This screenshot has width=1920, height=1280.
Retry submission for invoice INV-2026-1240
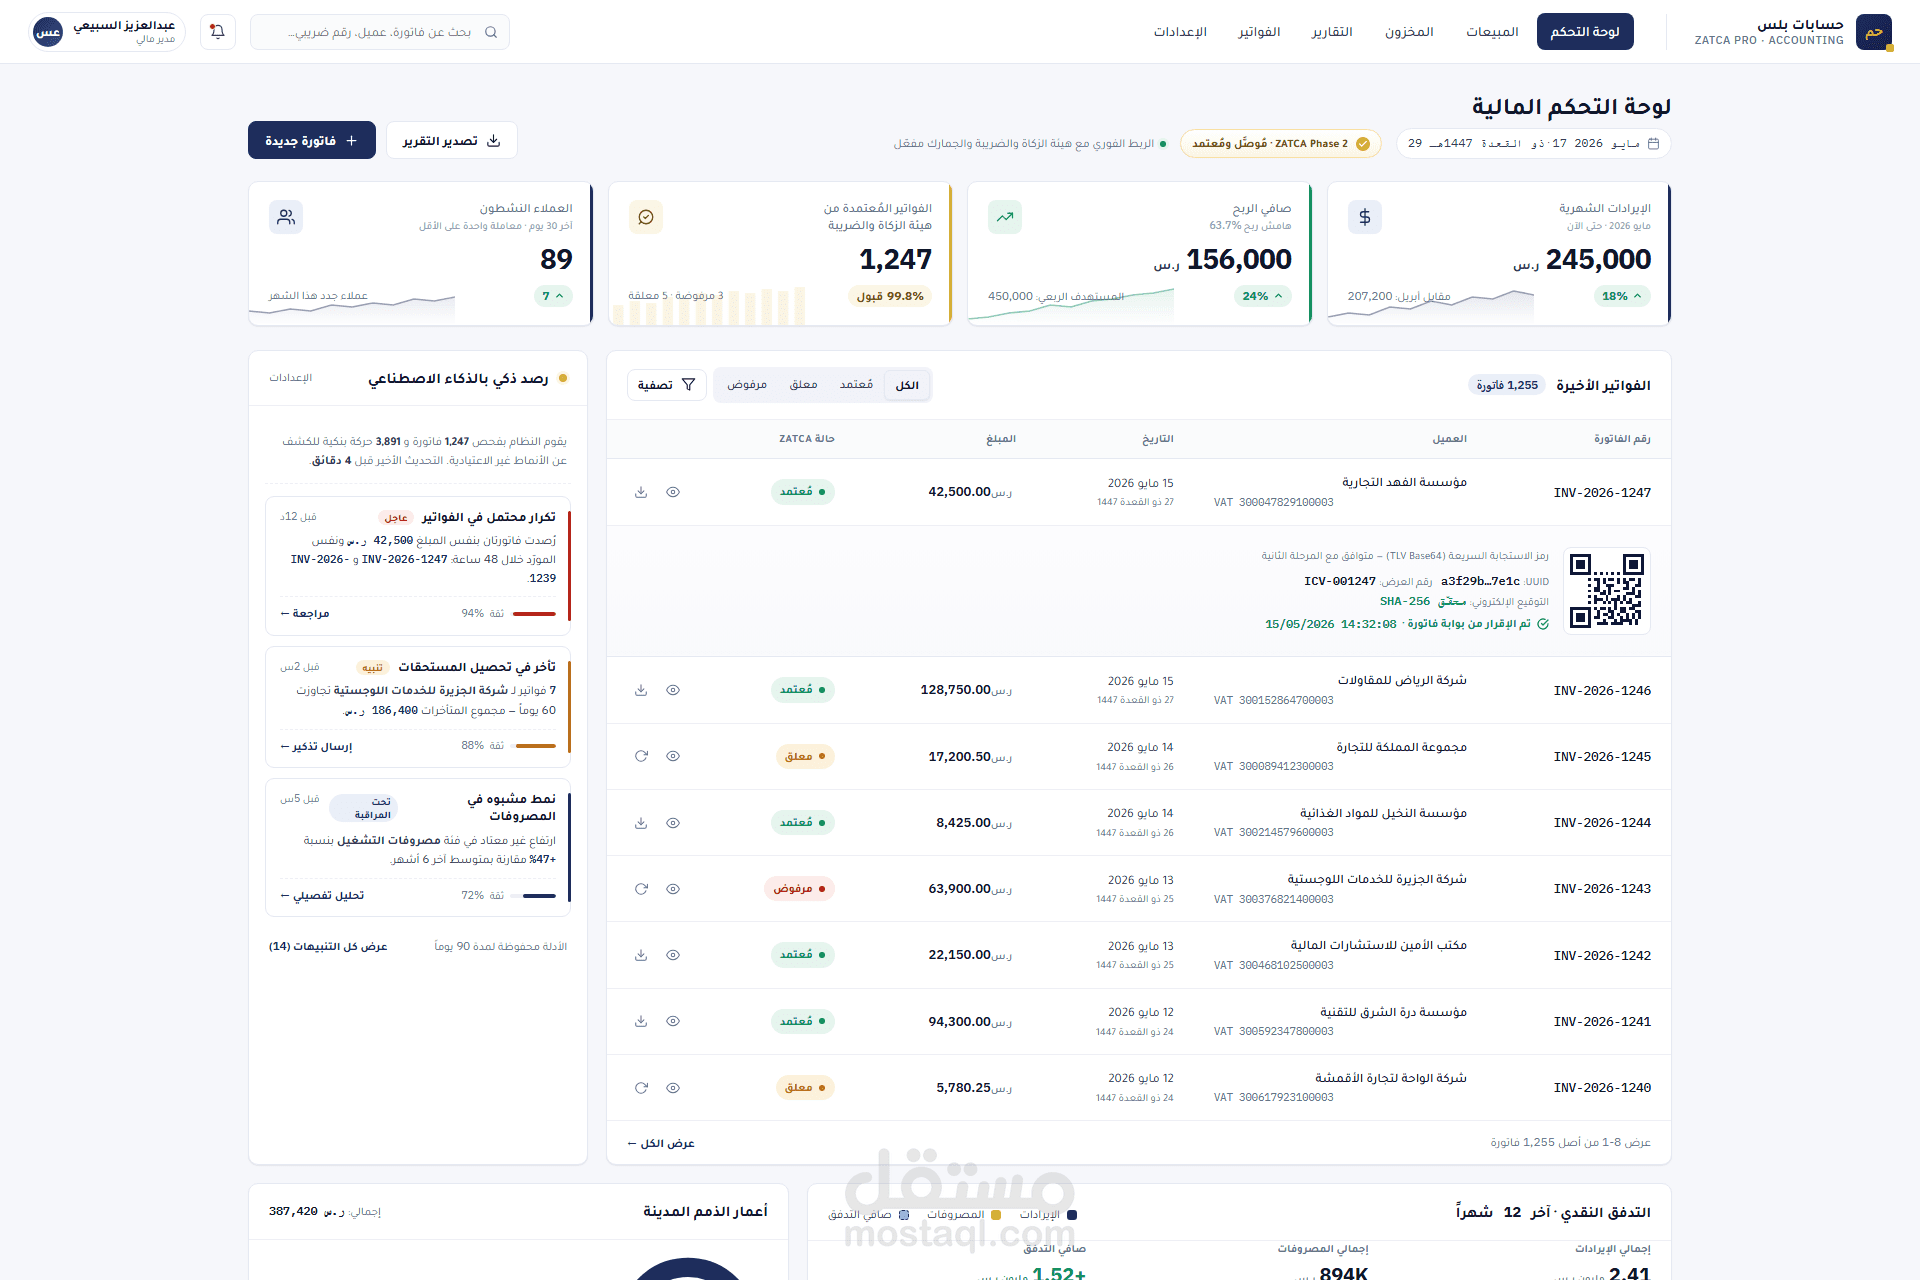(x=641, y=1088)
